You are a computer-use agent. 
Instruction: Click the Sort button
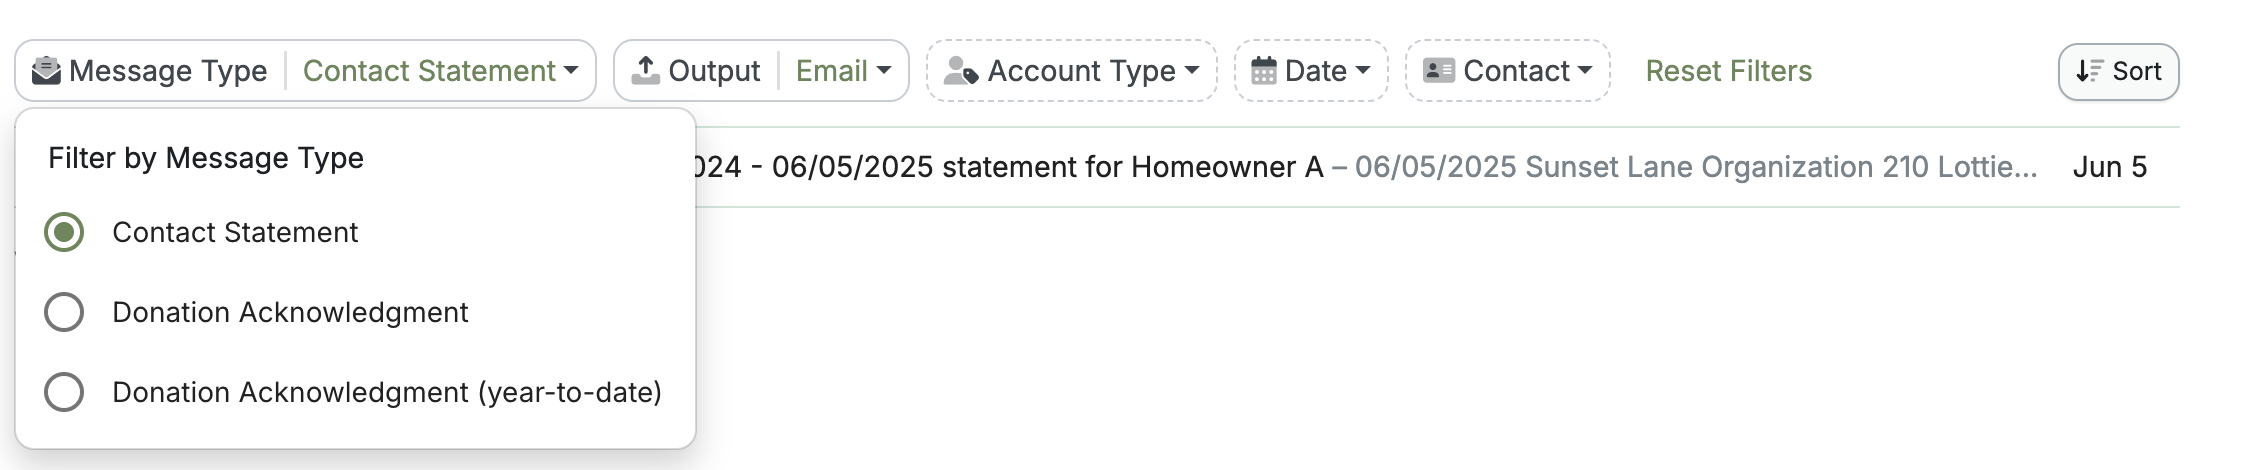(2119, 71)
